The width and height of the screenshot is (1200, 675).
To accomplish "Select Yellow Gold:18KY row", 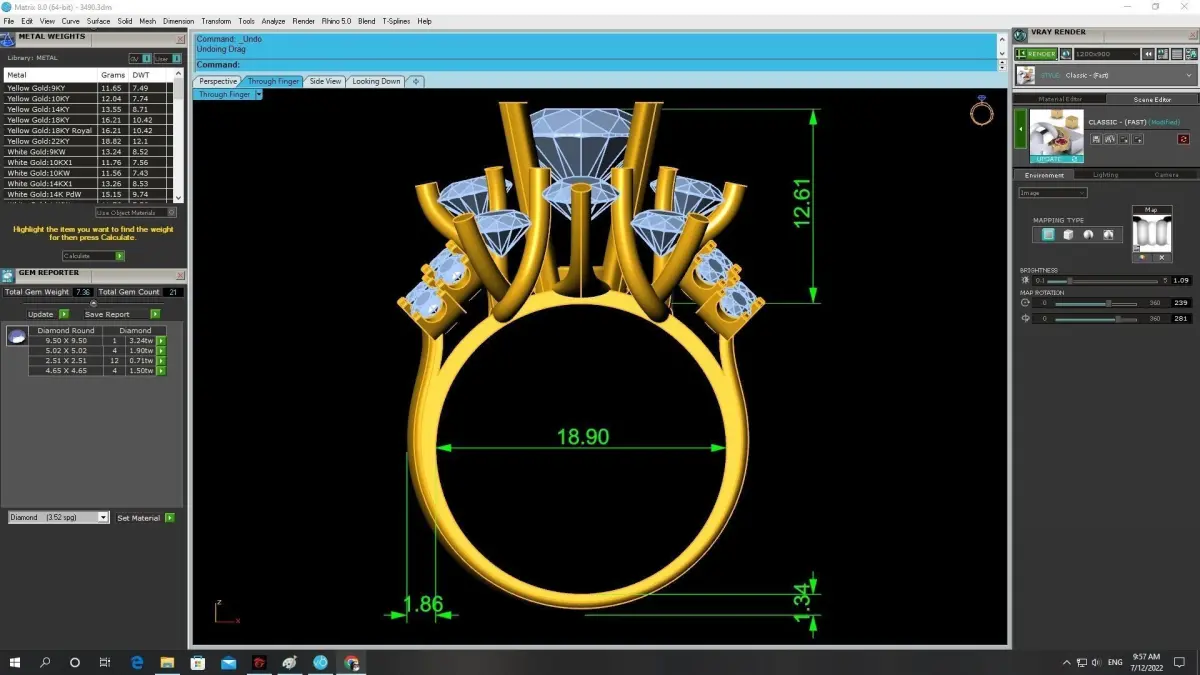I will pos(90,120).
